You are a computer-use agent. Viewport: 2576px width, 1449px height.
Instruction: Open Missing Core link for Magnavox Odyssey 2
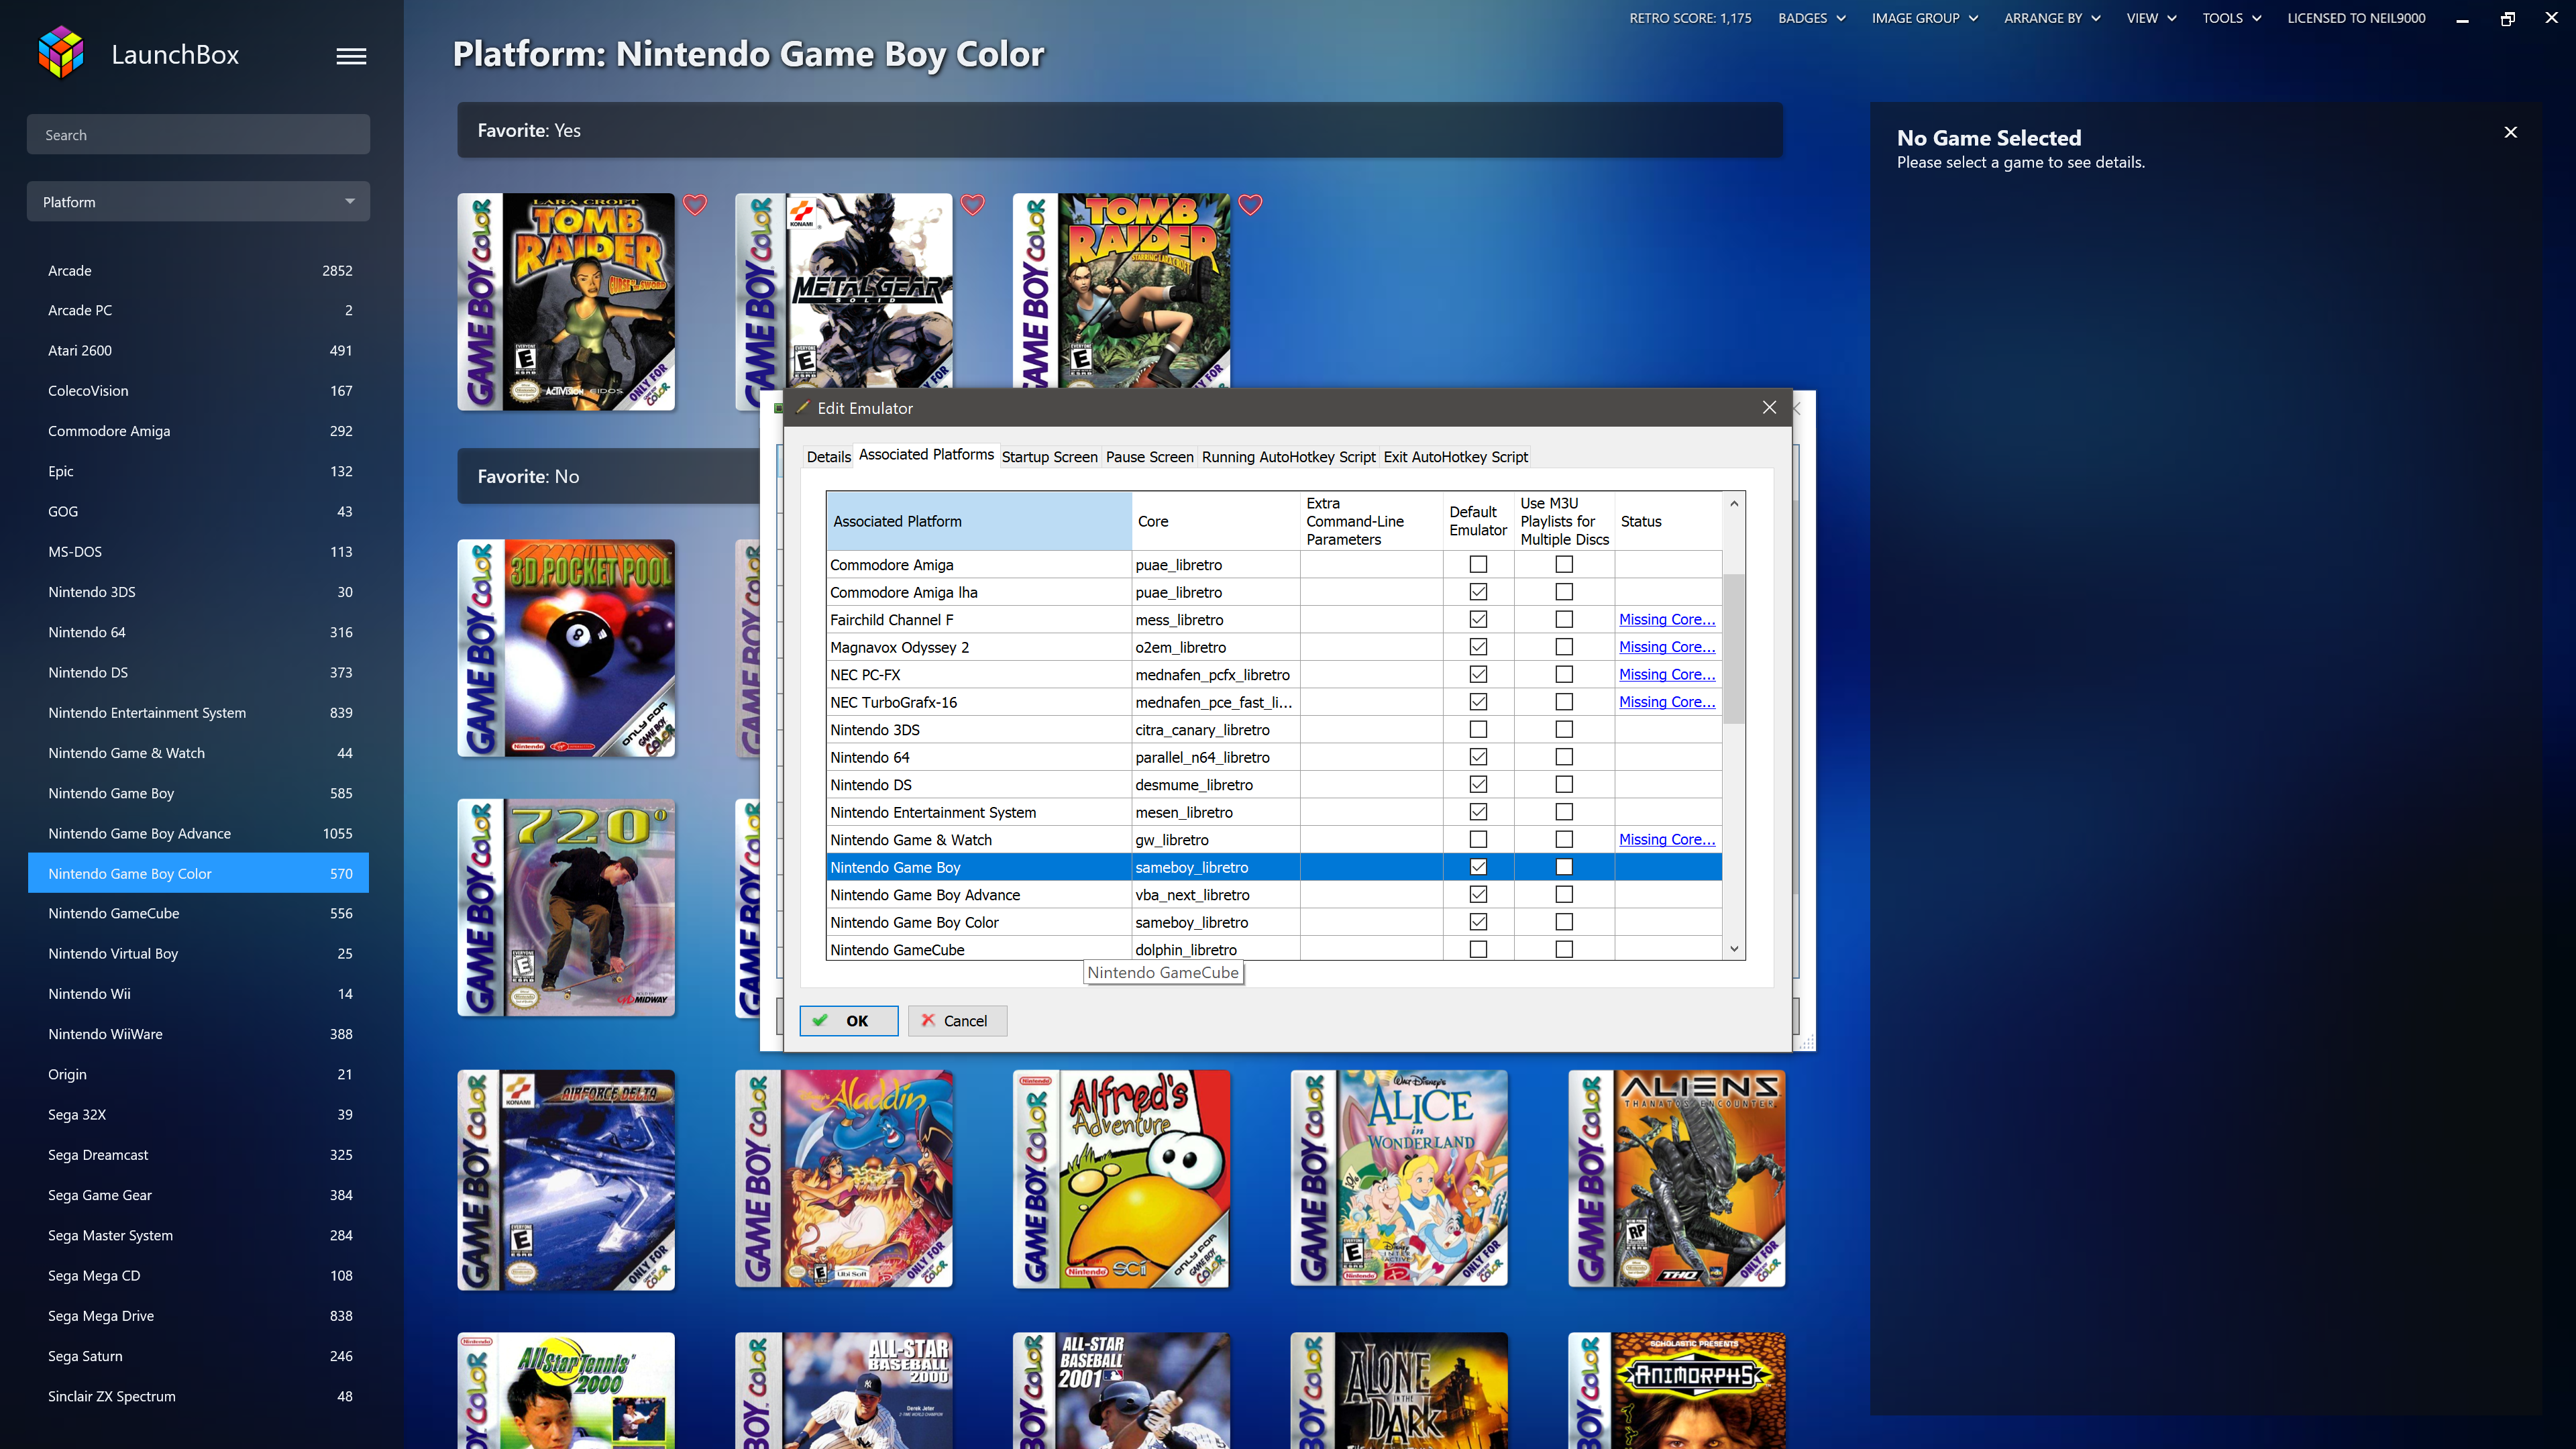[x=1667, y=647]
